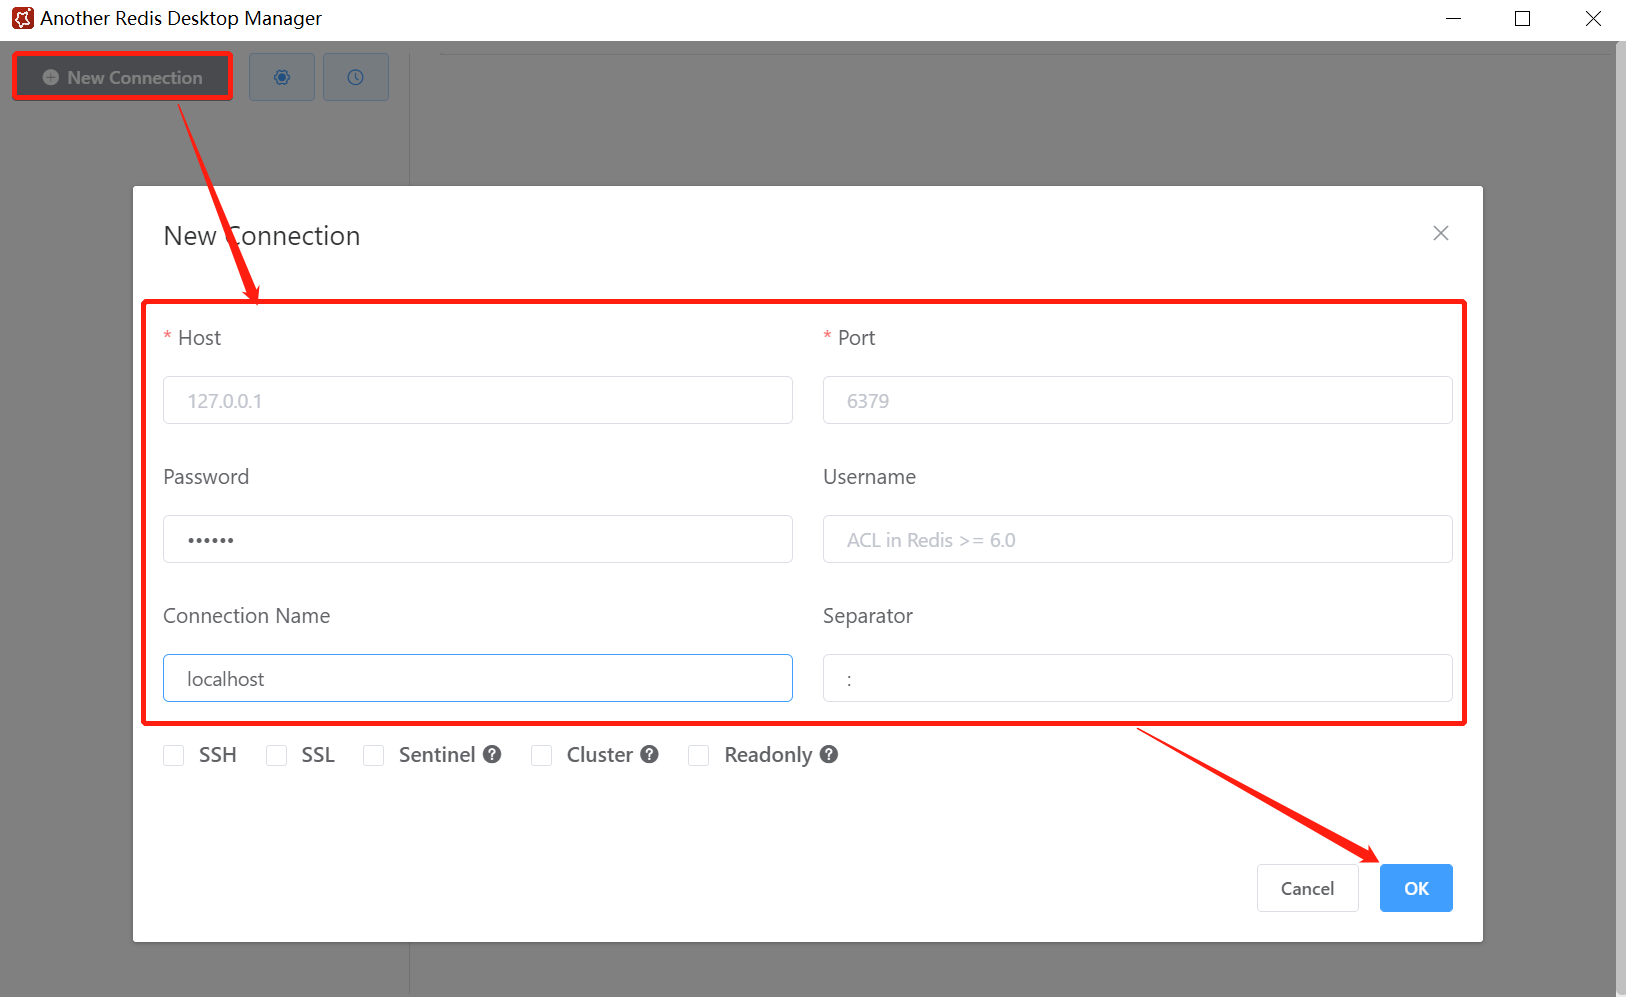Close the New Connection dialog with X

tap(1440, 233)
